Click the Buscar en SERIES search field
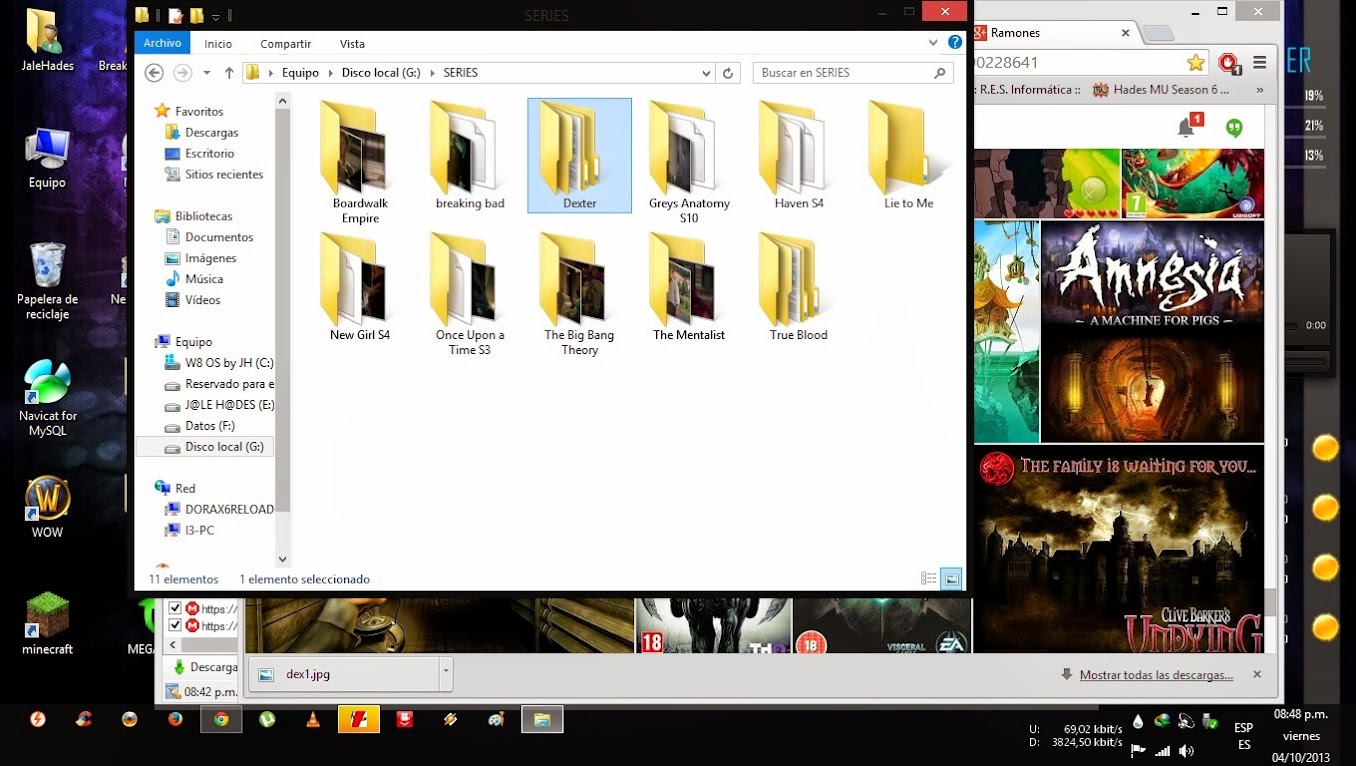The width and height of the screenshot is (1356, 766). point(852,73)
